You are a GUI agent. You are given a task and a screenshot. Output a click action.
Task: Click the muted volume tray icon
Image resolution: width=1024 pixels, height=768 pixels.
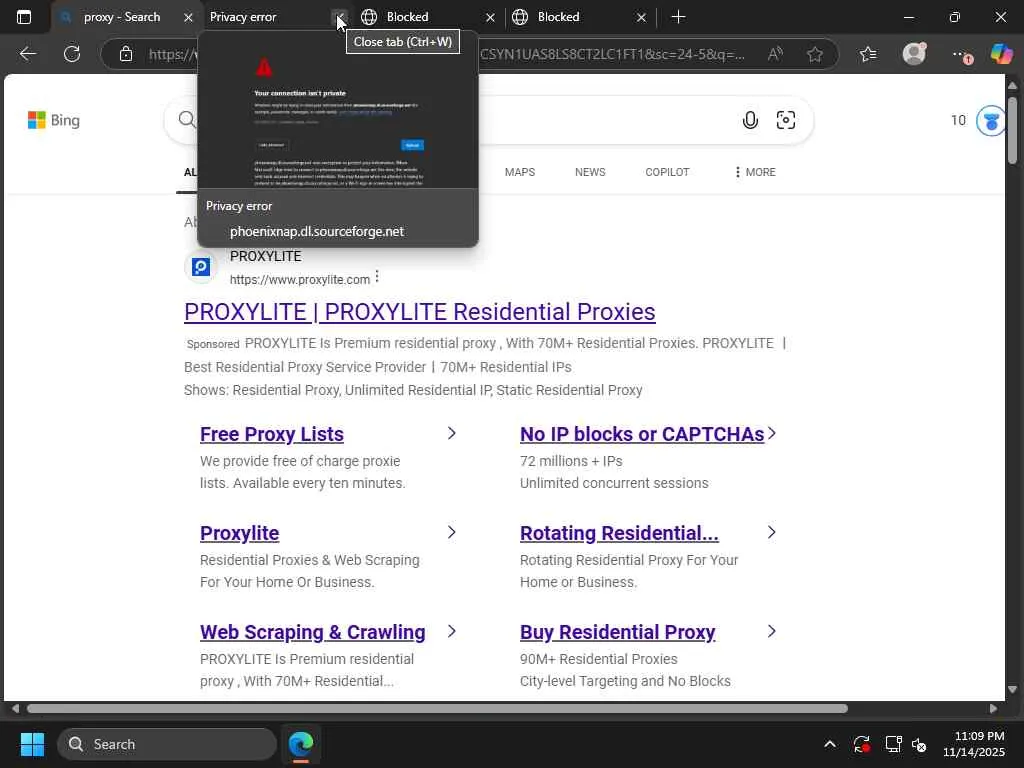919,744
